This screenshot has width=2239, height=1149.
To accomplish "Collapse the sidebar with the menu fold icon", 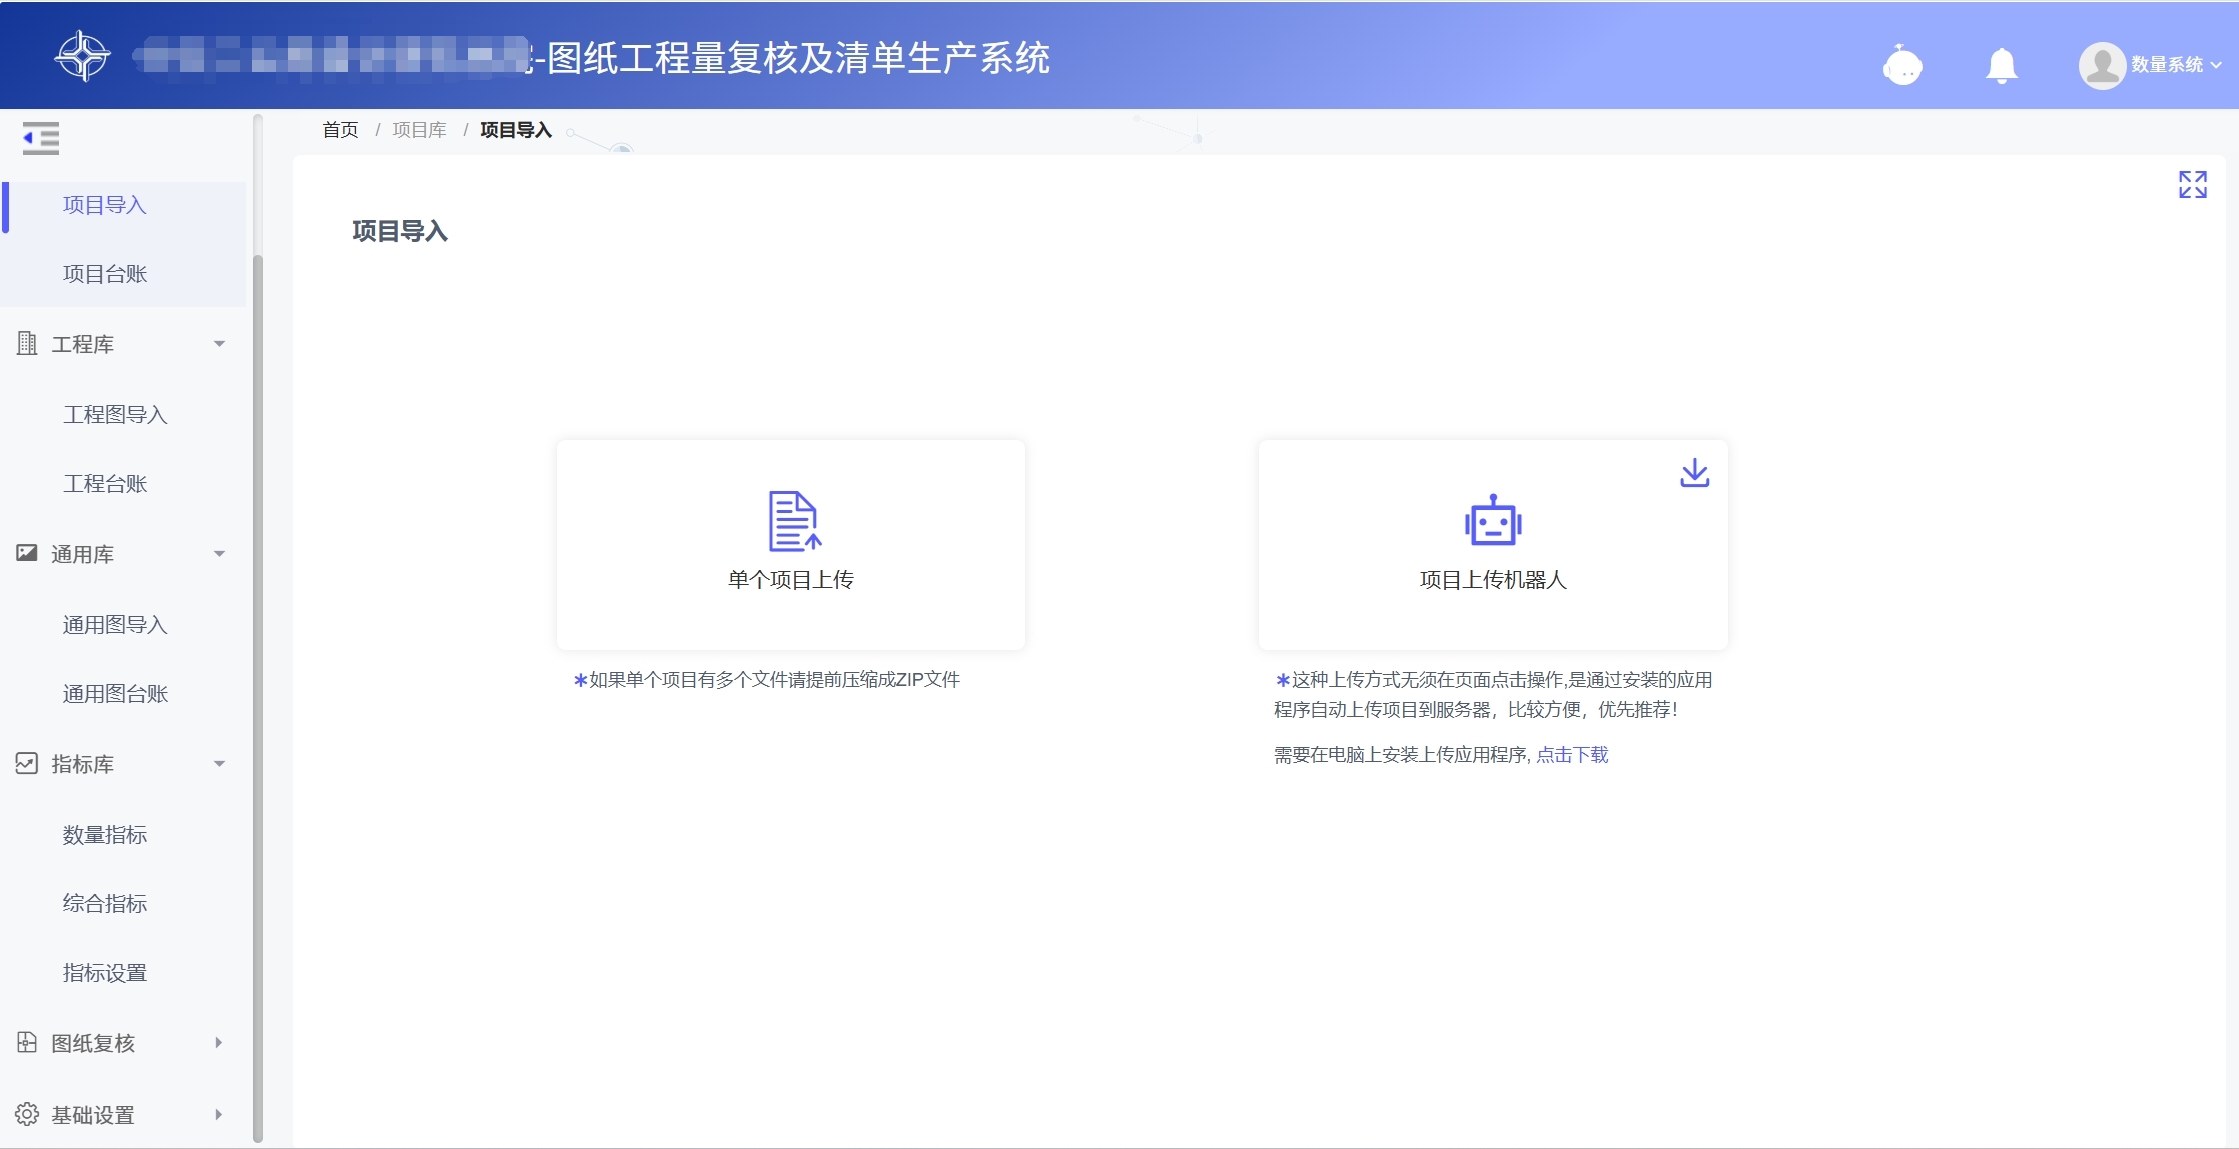I will tap(41, 138).
